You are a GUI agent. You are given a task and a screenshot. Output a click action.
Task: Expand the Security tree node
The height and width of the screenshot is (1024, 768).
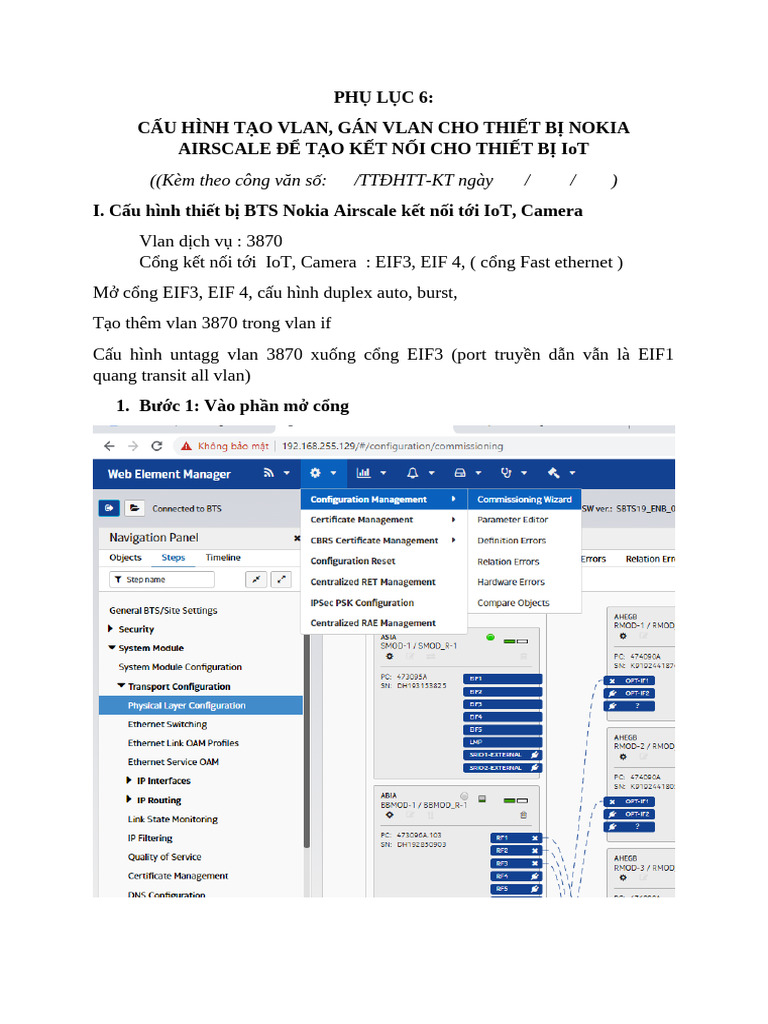pos(110,629)
